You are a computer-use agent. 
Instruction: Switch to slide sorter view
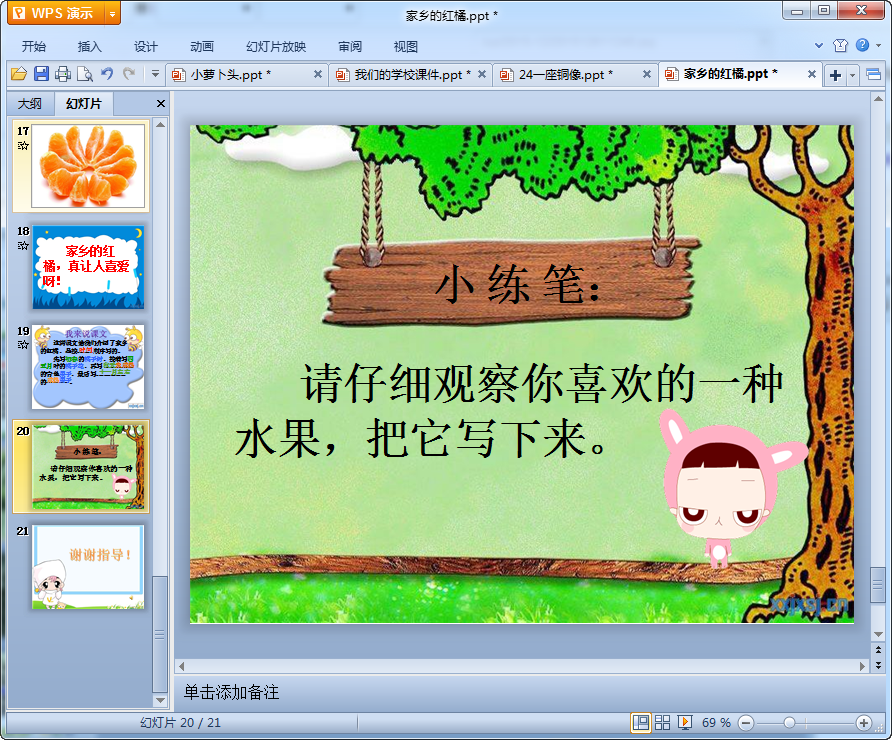point(663,722)
